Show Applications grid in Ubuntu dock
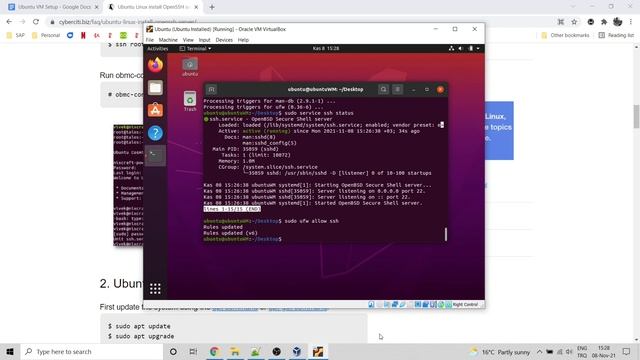 [x=155, y=289]
